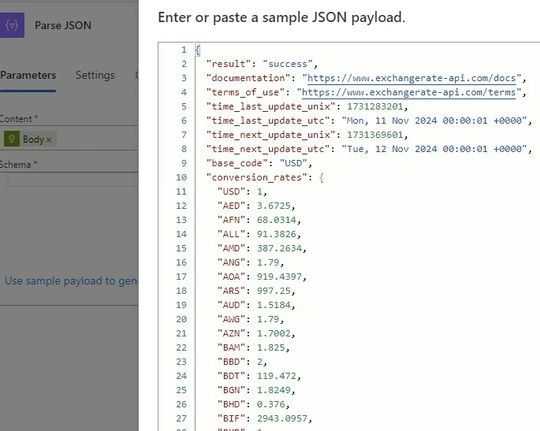Click line number 1 in editor gutter
Image resolution: width=540 pixels, height=431 pixels.
click(184, 50)
